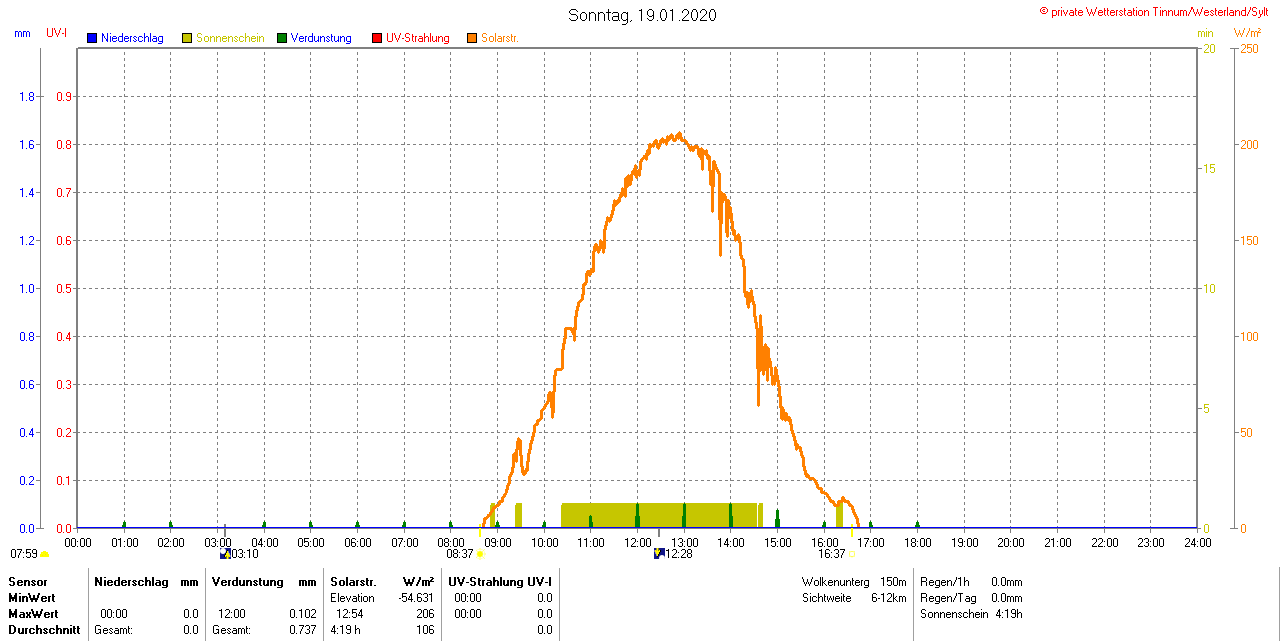Click the W/m² axis unit label
1280x641 pixels.
(x=1247, y=33)
